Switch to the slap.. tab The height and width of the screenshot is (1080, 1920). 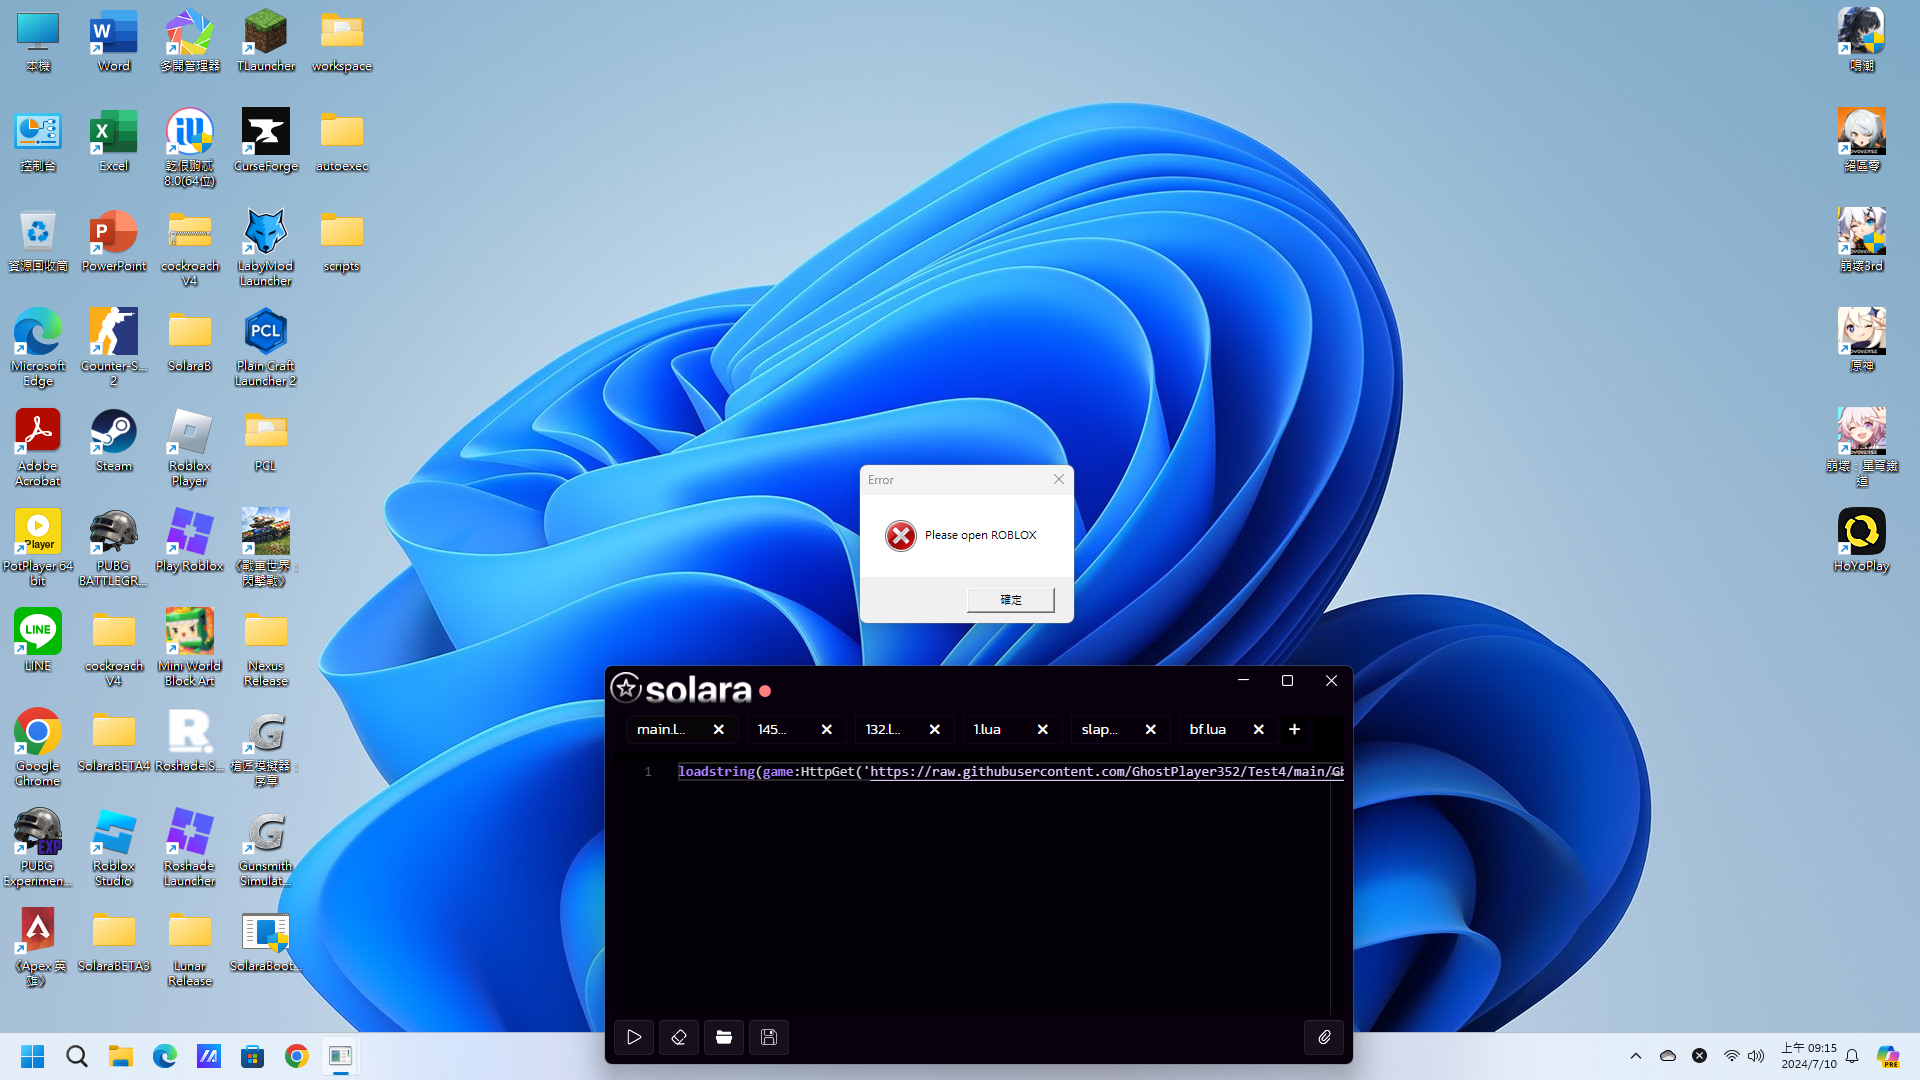[x=1100, y=729]
